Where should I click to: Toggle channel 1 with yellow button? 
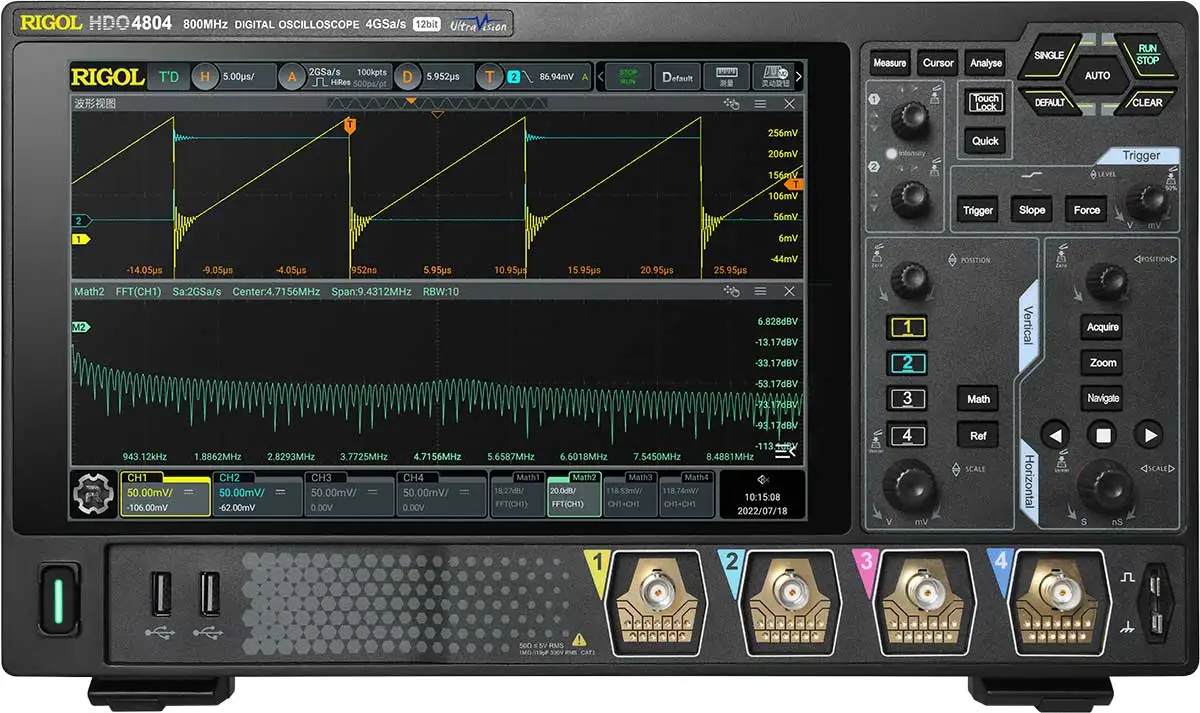[907, 327]
